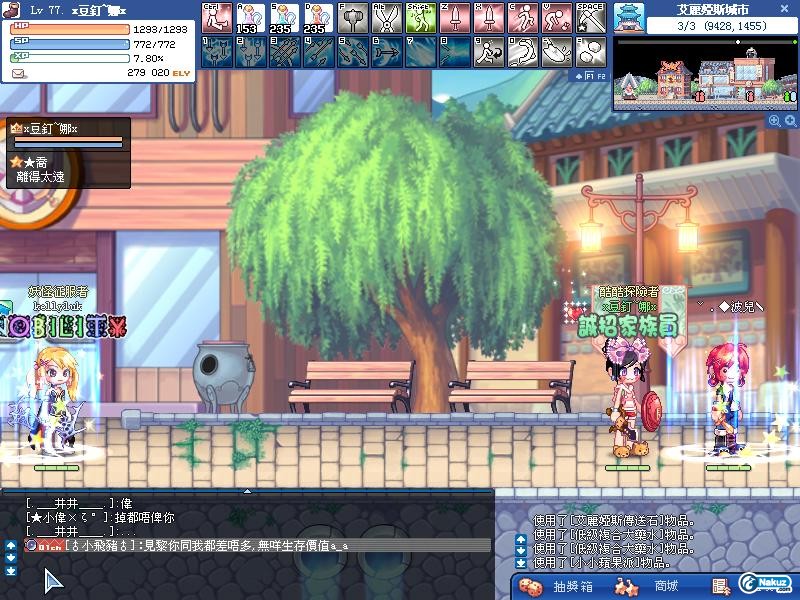Activate the Ctrl sit skill slot

coord(217,18)
